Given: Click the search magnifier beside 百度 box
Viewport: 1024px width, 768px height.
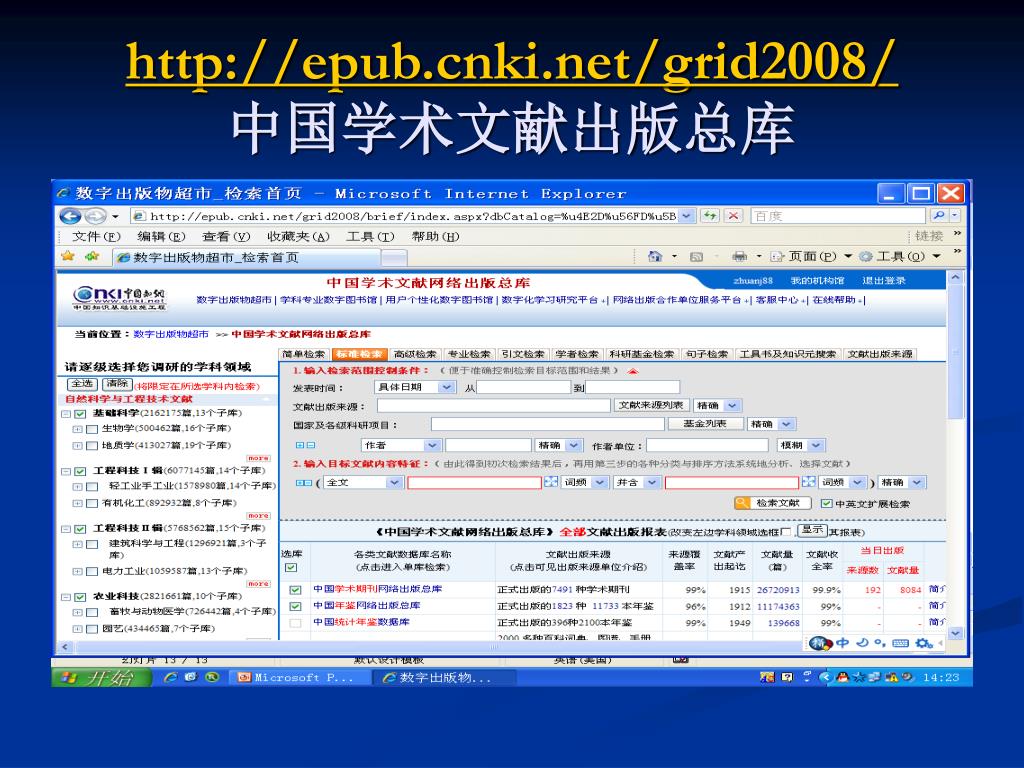Looking at the screenshot, I should [x=938, y=216].
